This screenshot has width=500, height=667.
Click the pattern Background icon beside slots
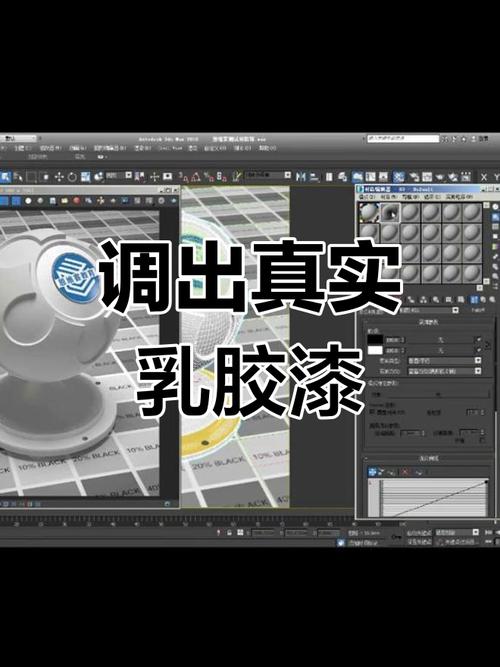point(495,227)
